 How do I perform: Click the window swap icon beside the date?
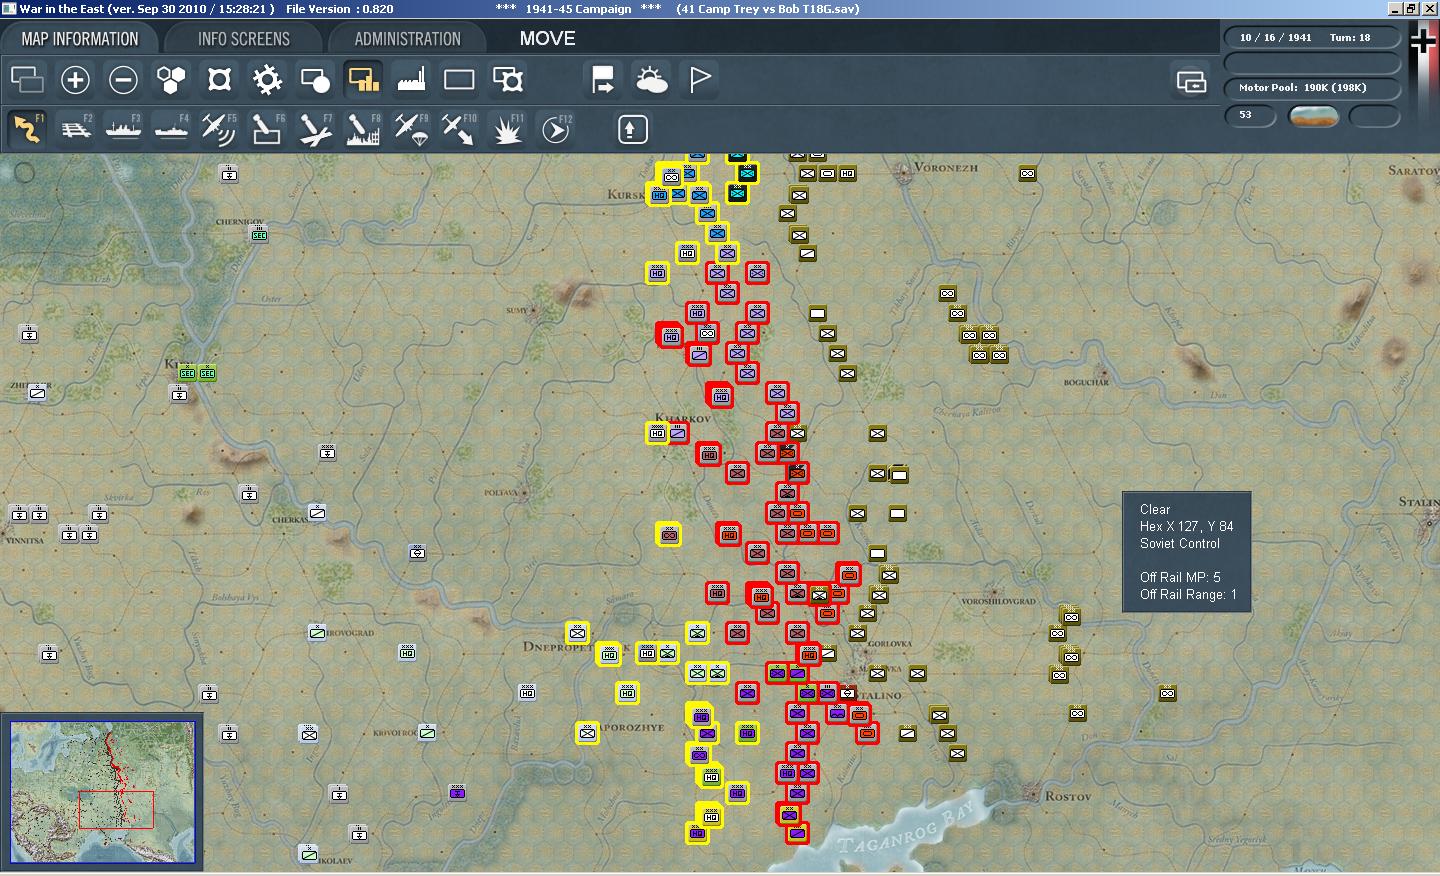1191,81
